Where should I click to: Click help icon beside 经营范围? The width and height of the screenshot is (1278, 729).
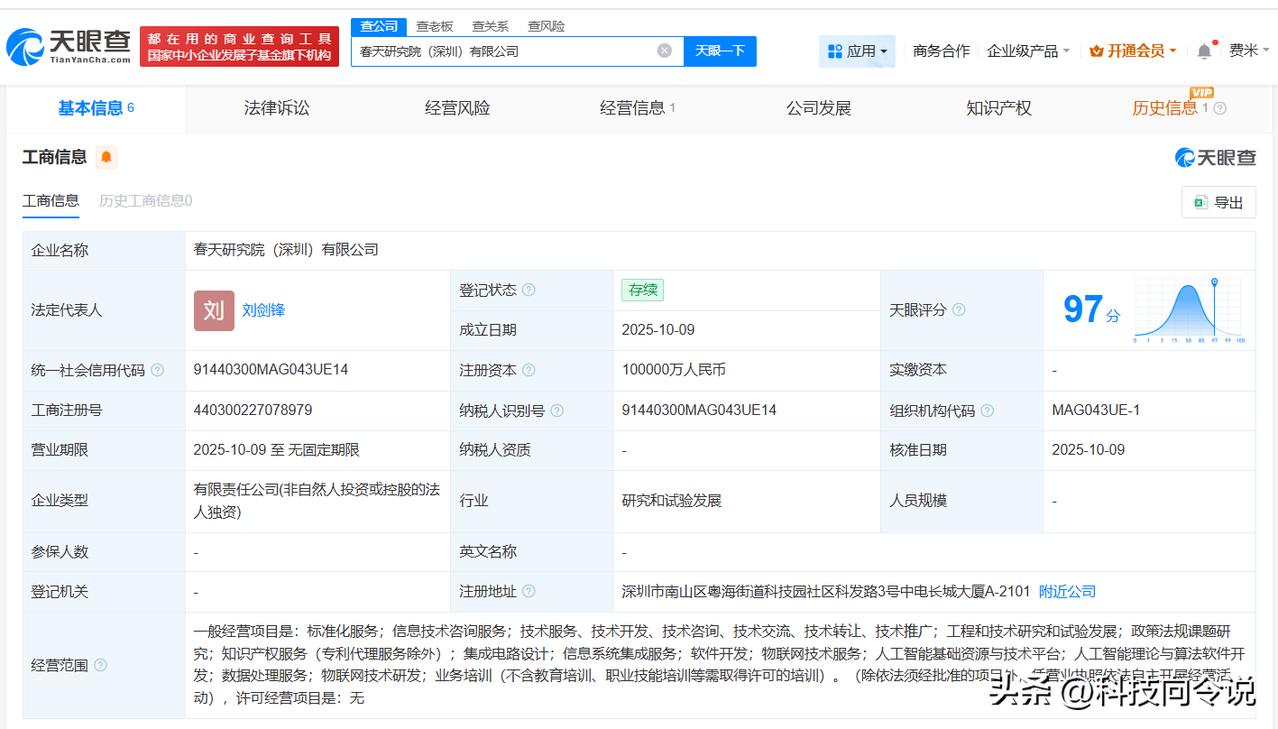click(x=100, y=665)
